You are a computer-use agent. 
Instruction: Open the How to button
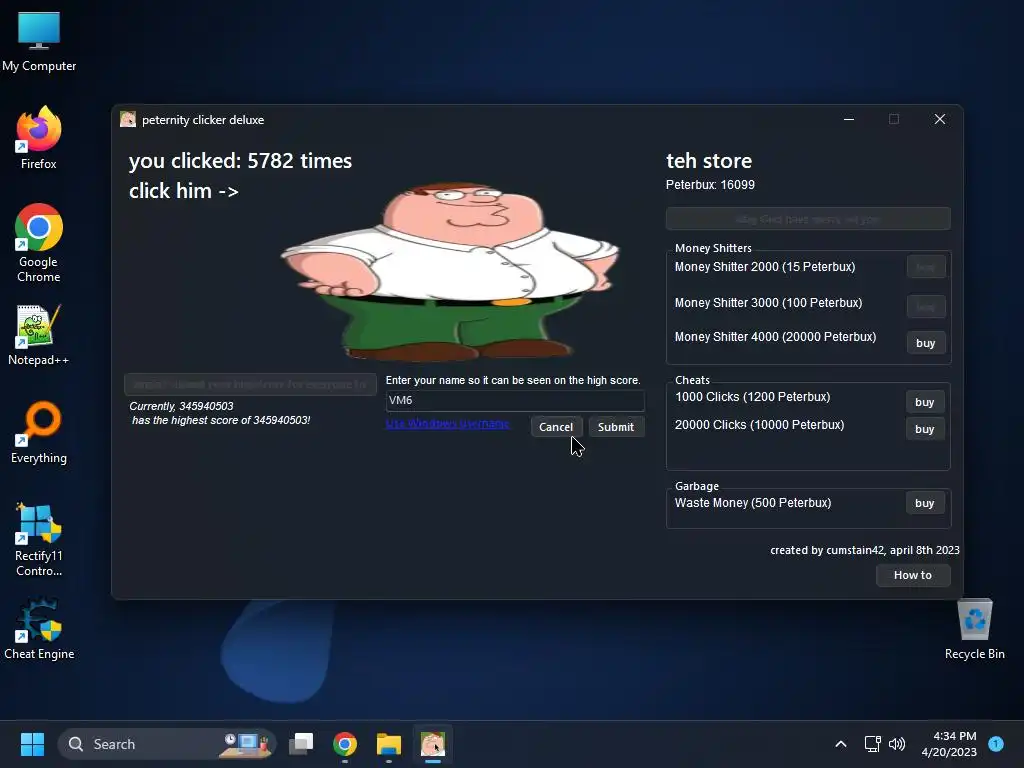(912, 575)
